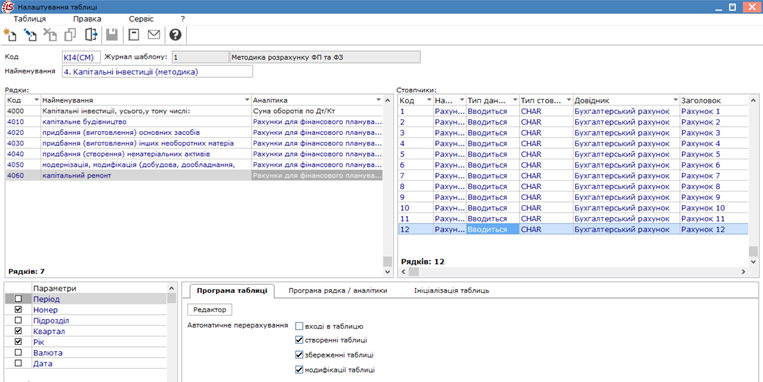
Task: Click the Сума оборотів по Дт/Кт cell
Action: click(317, 111)
